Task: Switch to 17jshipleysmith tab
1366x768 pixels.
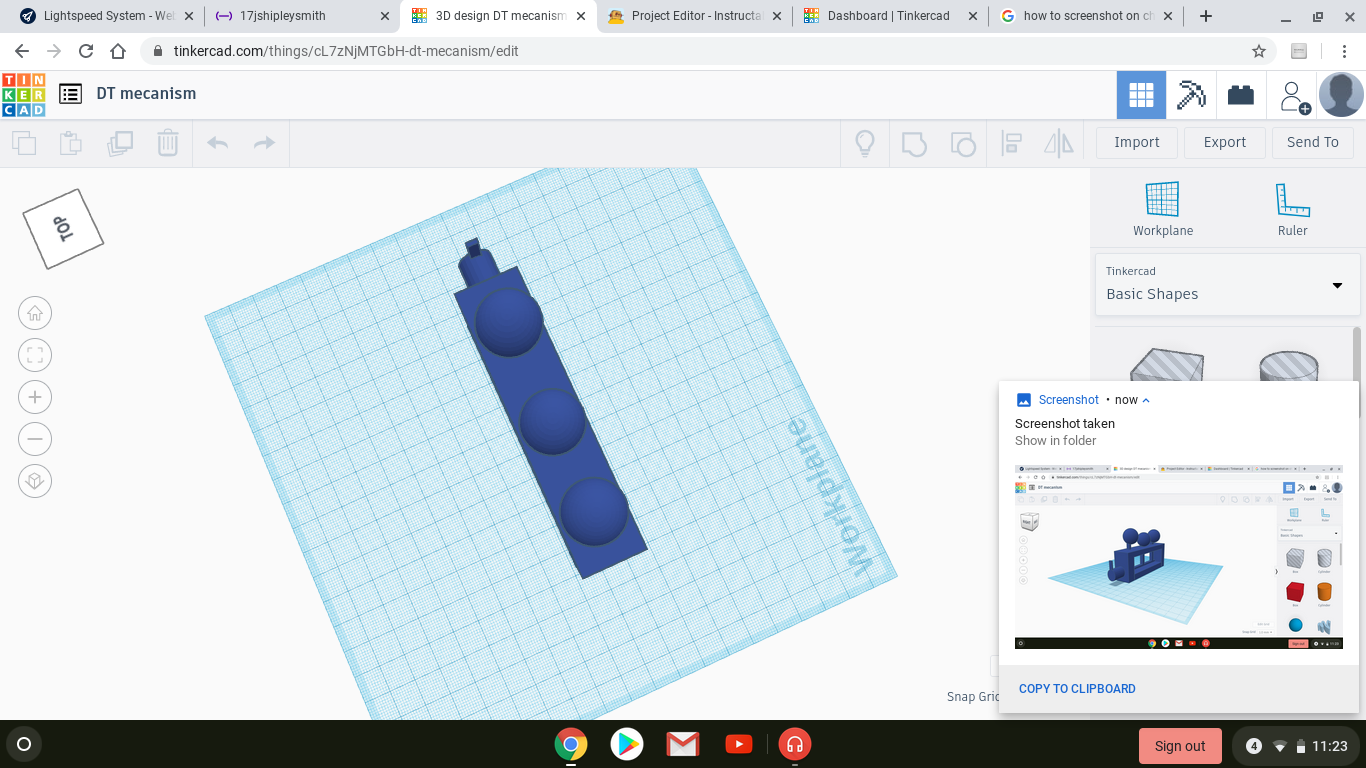Action: click(302, 16)
